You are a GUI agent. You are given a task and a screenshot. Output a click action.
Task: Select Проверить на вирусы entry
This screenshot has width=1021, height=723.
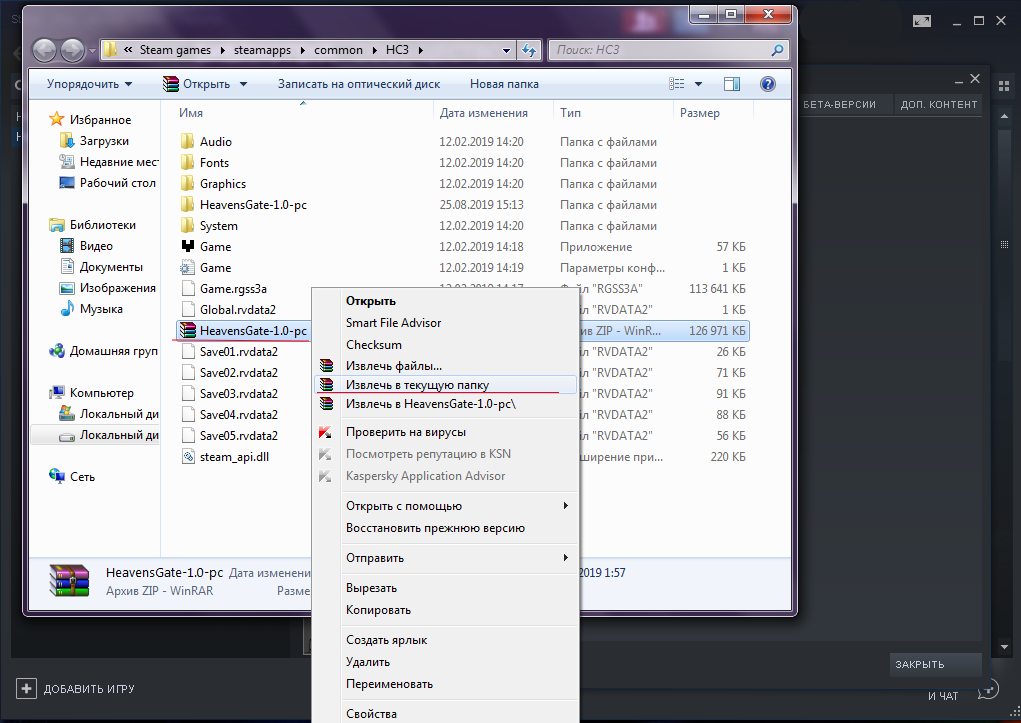[x=445, y=432]
